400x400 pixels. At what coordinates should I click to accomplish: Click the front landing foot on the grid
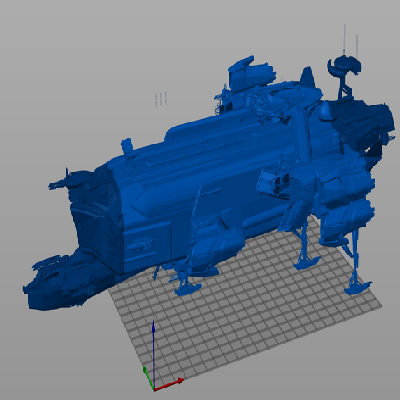(x=188, y=288)
